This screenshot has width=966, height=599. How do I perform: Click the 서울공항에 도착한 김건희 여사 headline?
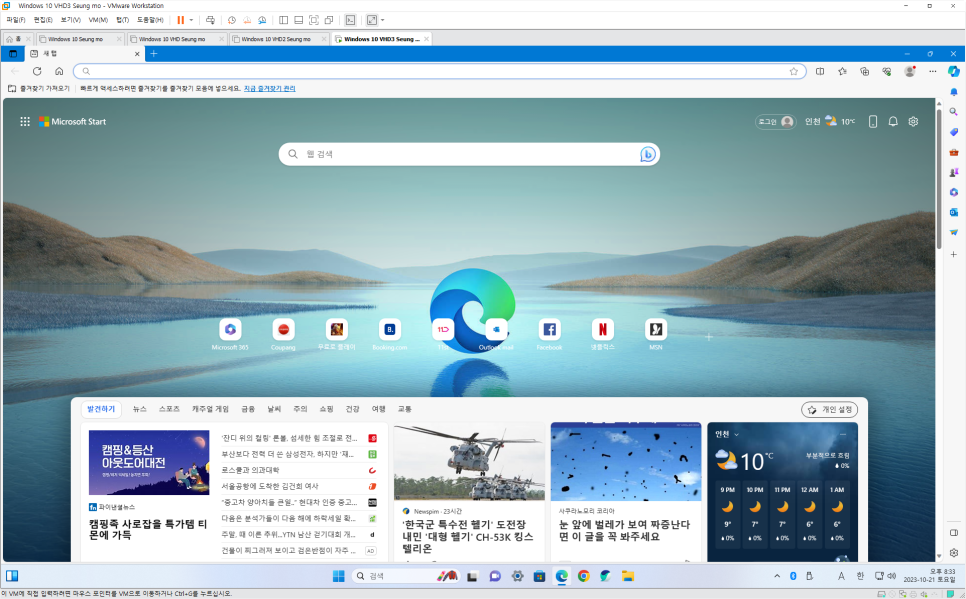270,486
